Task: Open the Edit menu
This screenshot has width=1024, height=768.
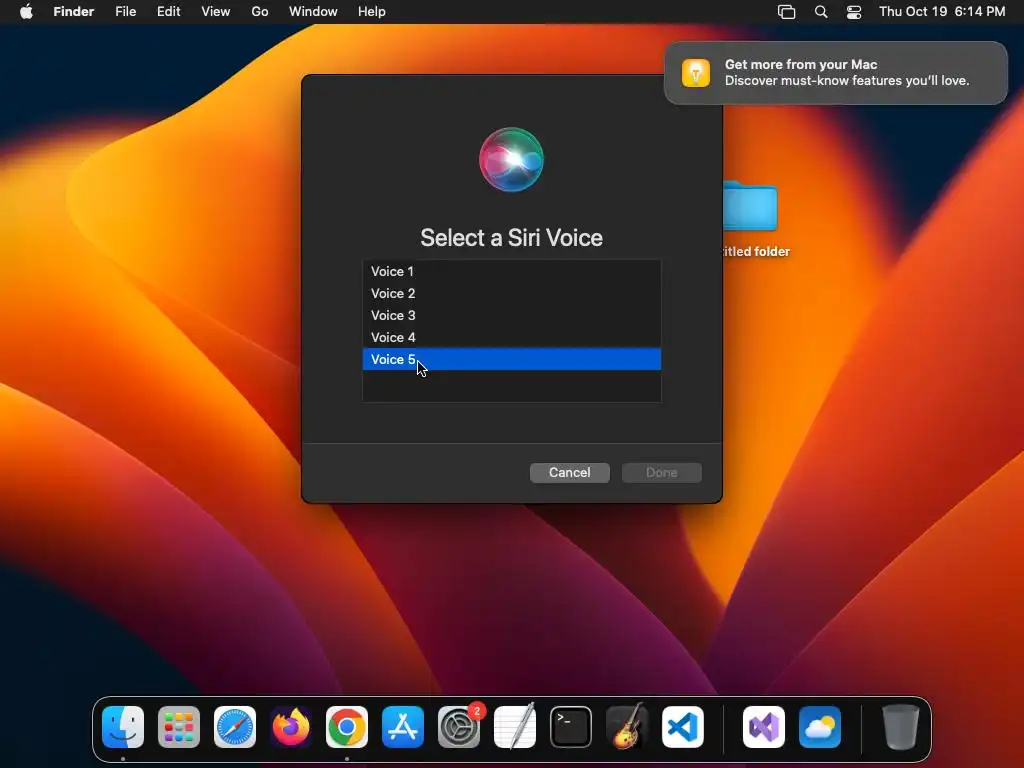Action: [168, 12]
